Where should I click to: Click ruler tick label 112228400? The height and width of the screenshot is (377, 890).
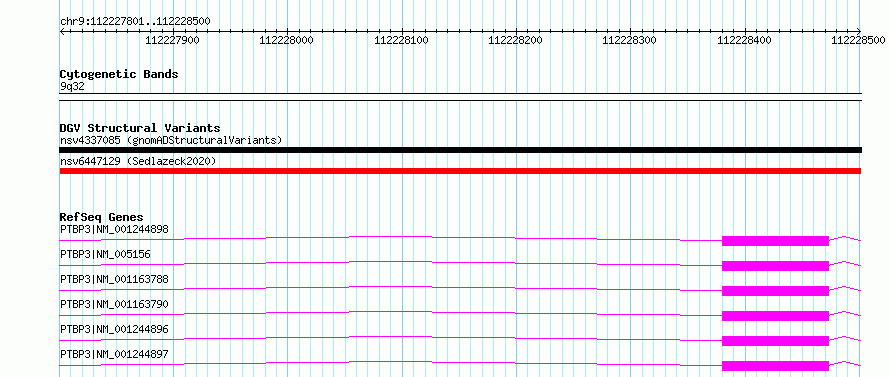point(744,40)
